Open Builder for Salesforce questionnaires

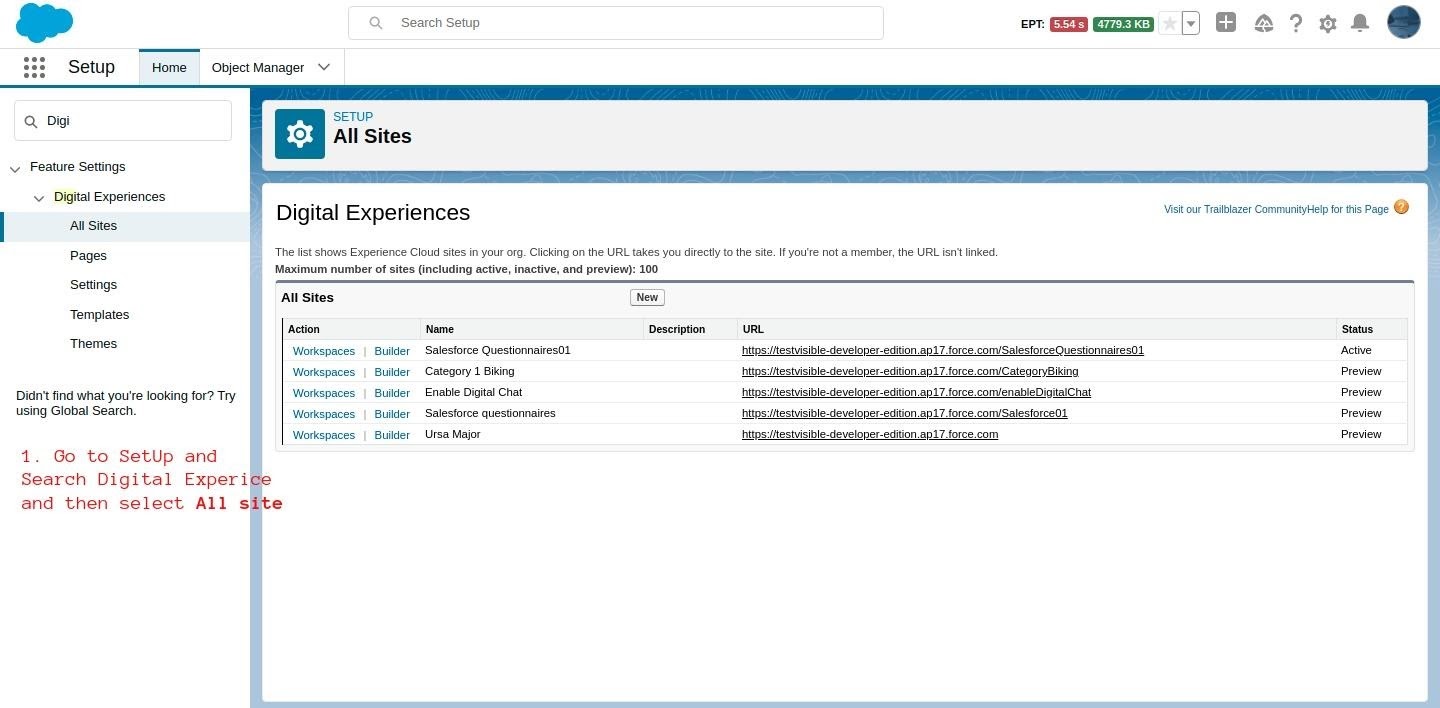pyautogui.click(x=392, y=414)
